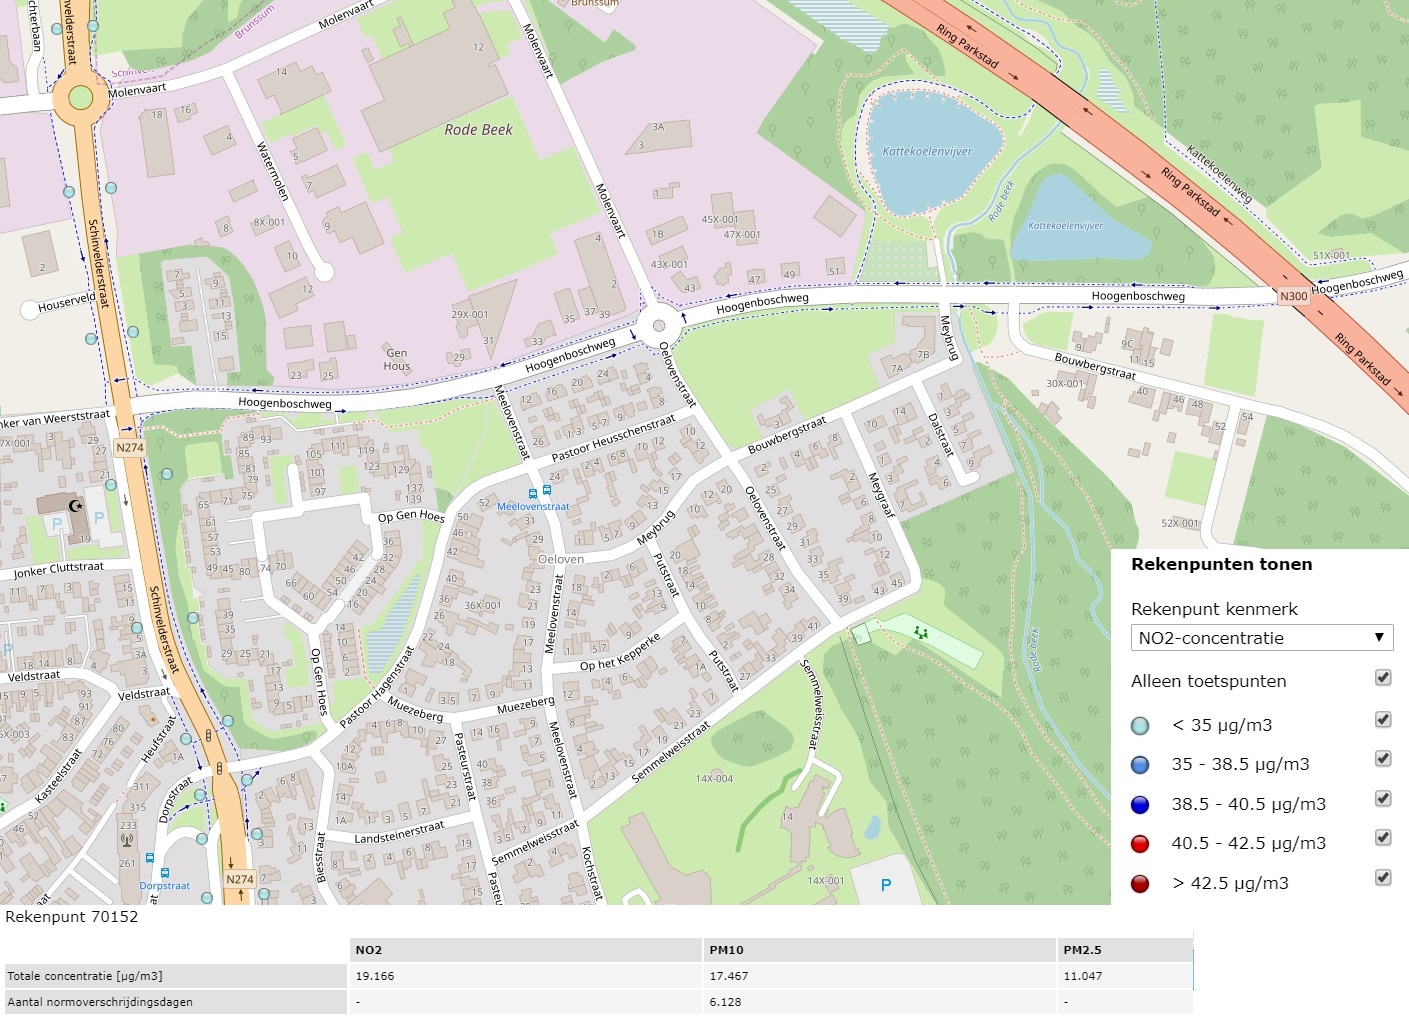The height and width of the screenshot is (1020, 1409).
Task: Click the blue Meelovenstraat bus stop label
Action: click(x=533, y=507)
